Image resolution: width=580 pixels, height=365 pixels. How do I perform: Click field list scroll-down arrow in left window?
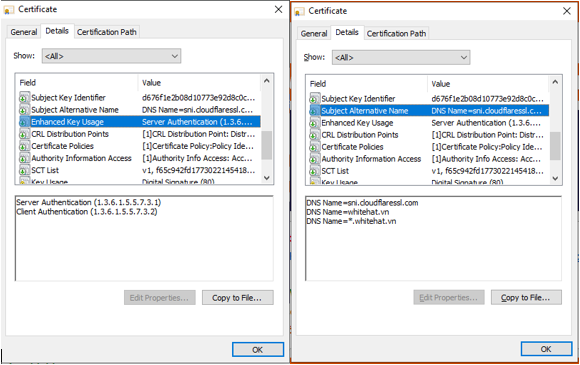coord(267,178)
